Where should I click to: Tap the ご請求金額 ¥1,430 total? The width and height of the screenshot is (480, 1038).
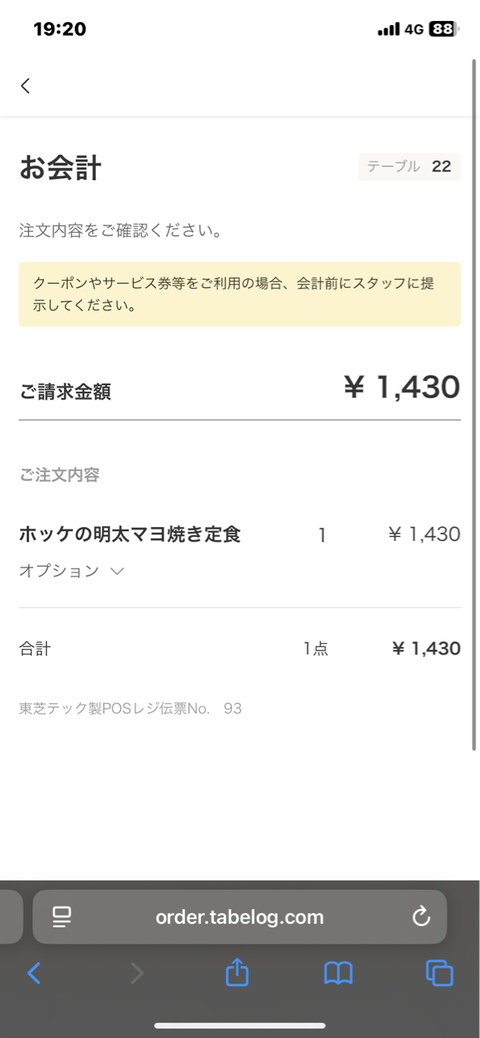[240, 389]
